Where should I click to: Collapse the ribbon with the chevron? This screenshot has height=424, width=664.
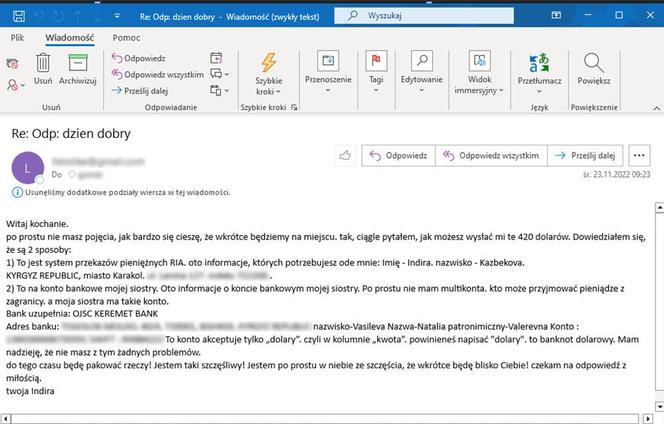click(656, 108)
